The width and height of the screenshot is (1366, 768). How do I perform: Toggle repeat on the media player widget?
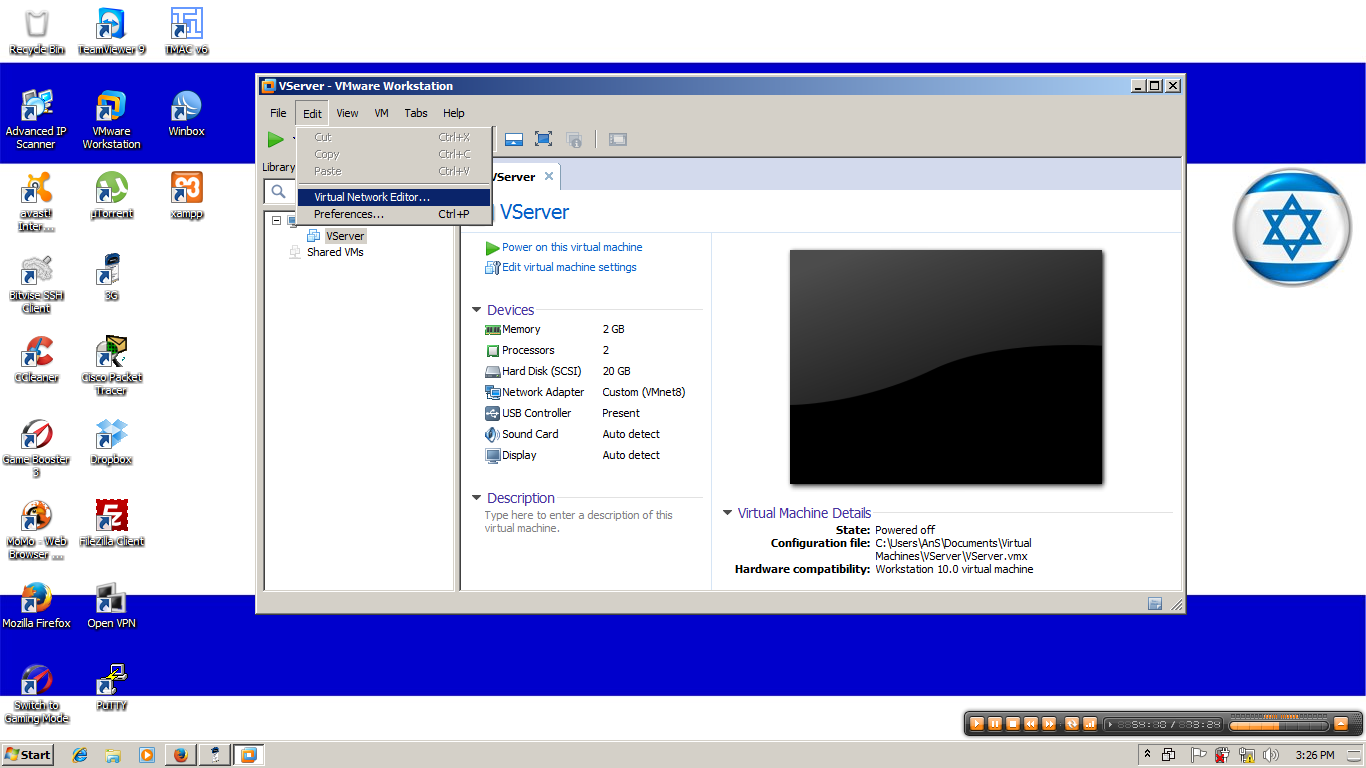(1072, 724)
